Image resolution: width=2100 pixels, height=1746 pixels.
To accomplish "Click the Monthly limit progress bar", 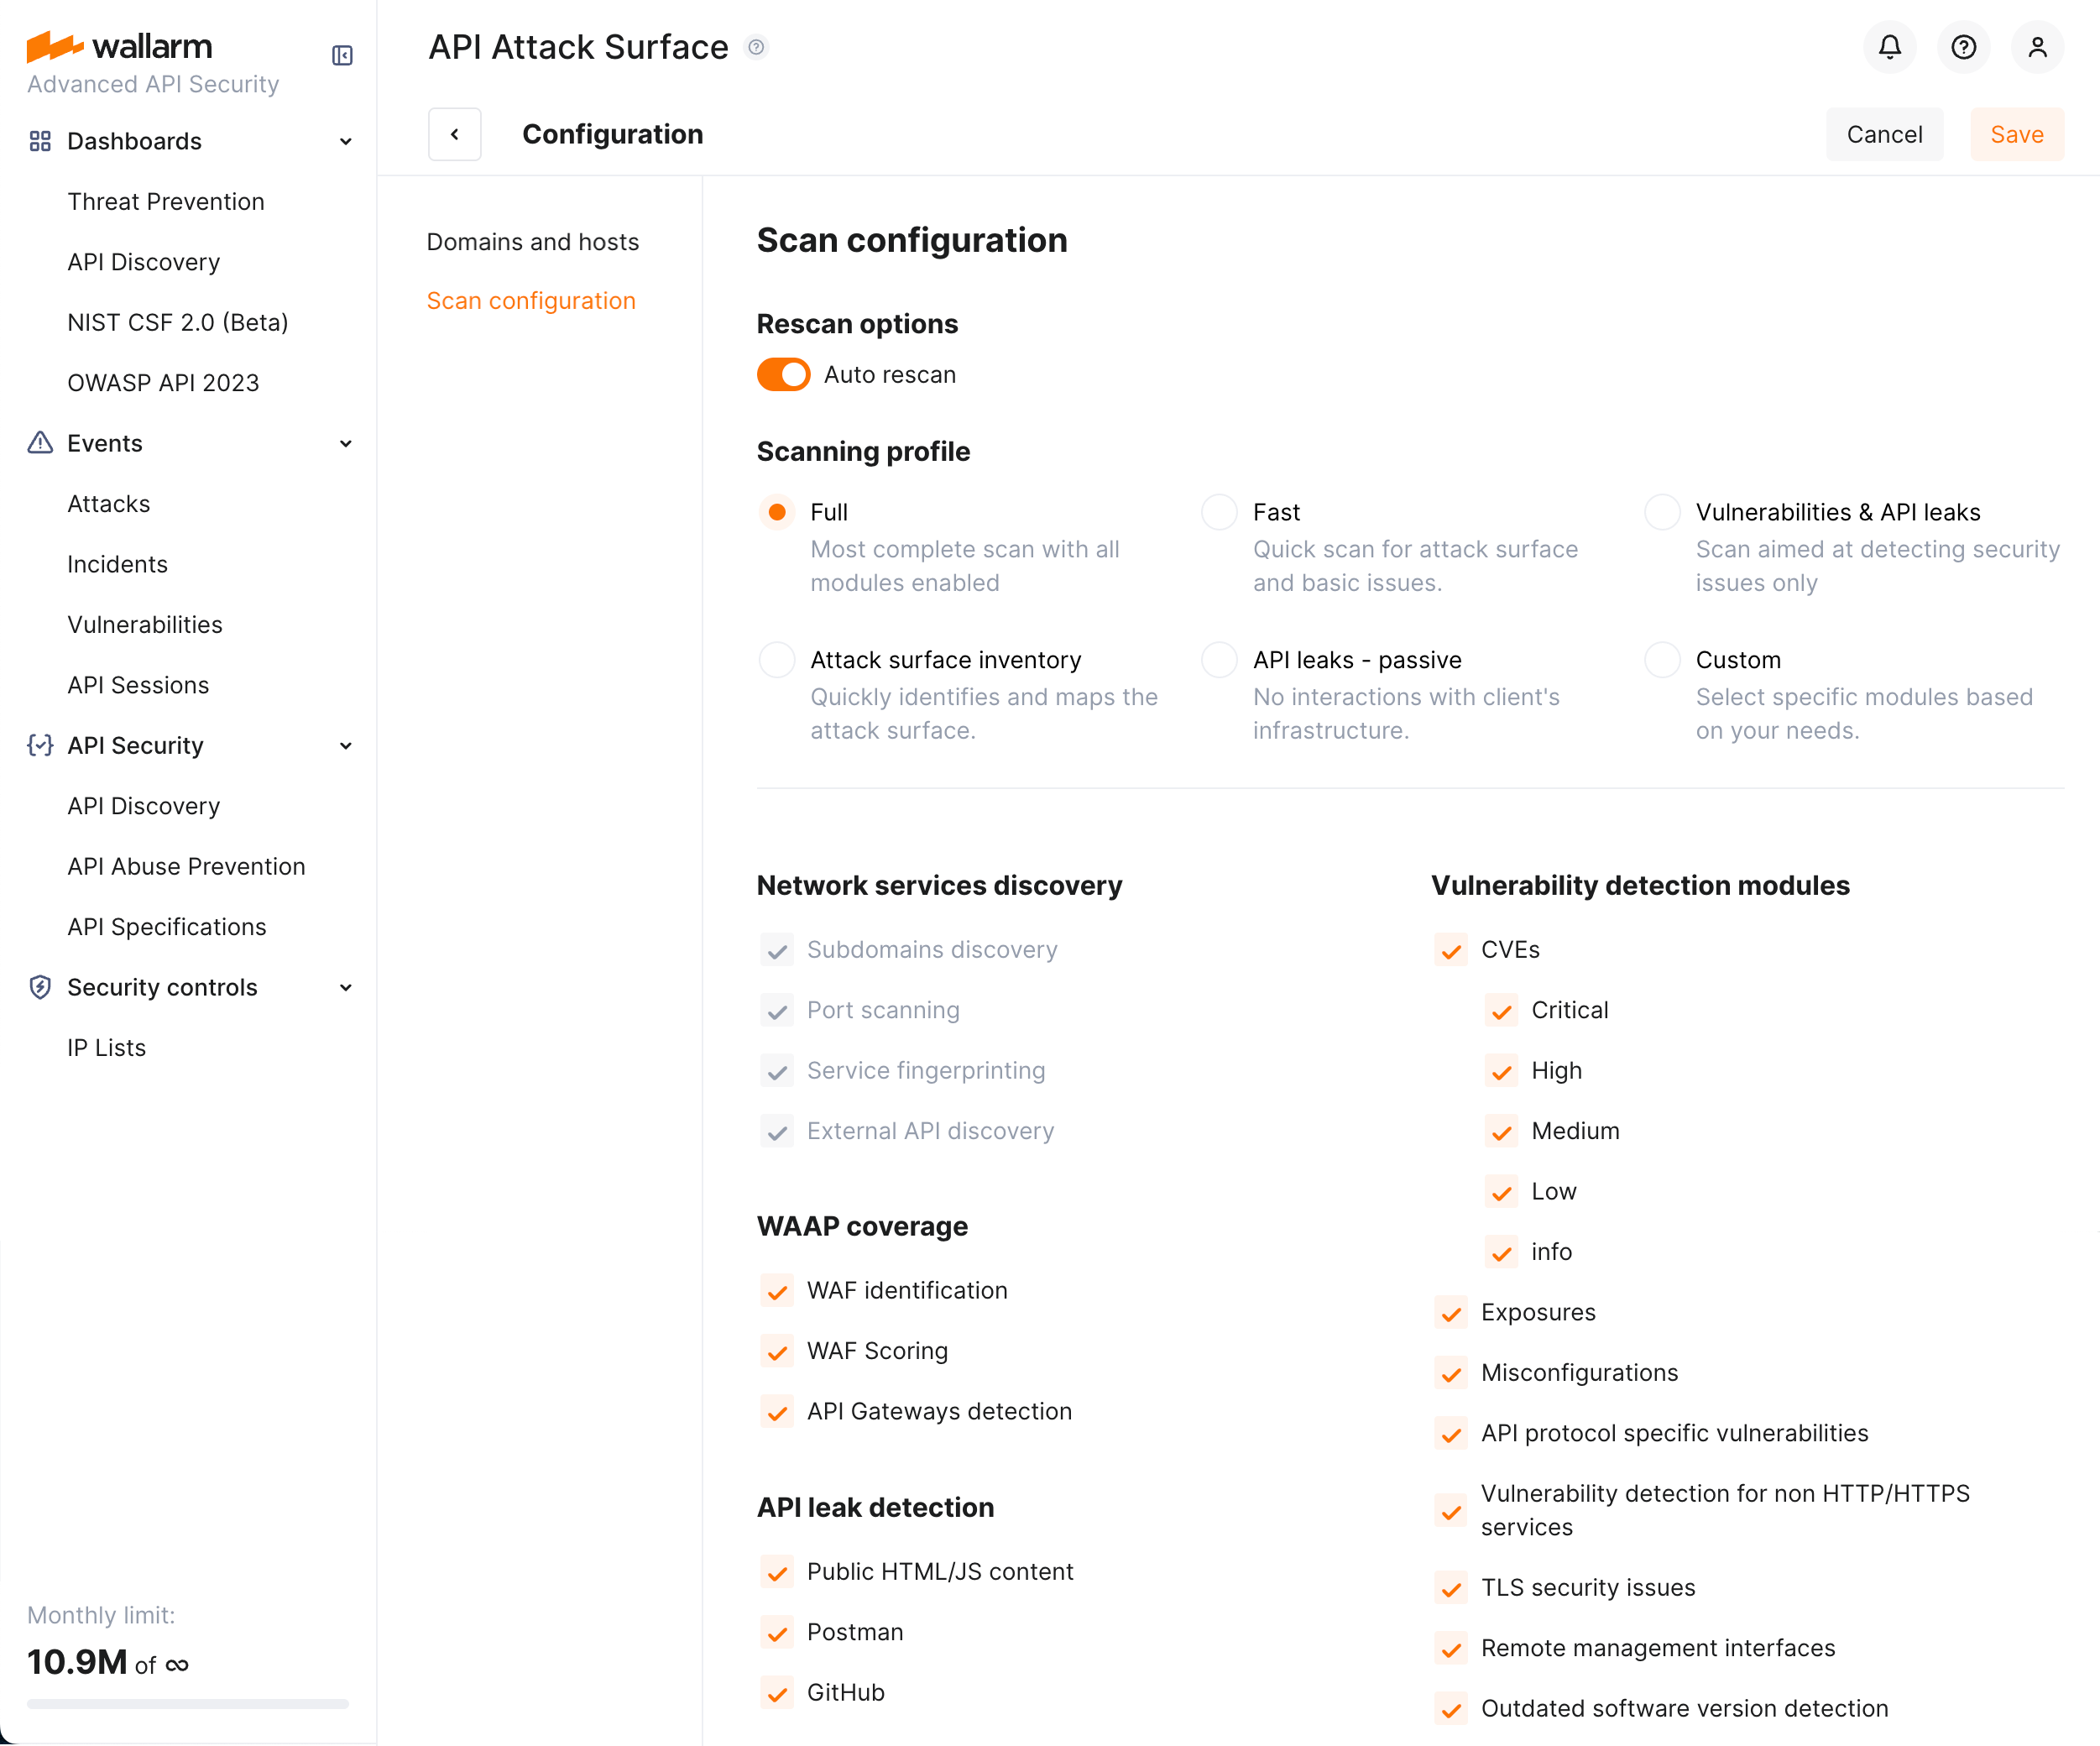I will tap(188, 1703).
